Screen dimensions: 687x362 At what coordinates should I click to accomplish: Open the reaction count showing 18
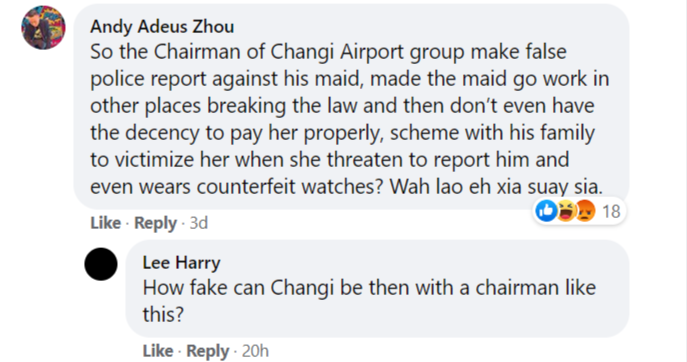coord(611,212)
